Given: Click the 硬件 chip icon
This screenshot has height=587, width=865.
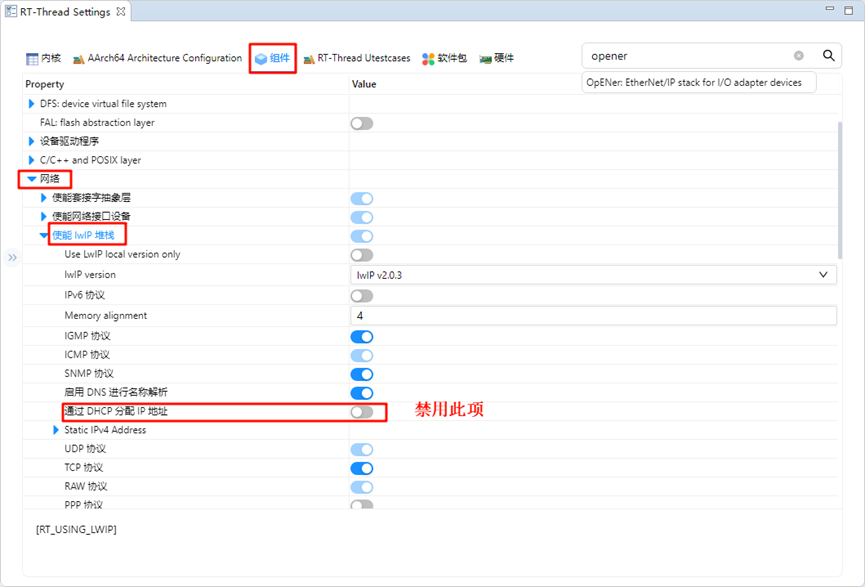Looking at the screenshot, I should [x=485, y=58].
